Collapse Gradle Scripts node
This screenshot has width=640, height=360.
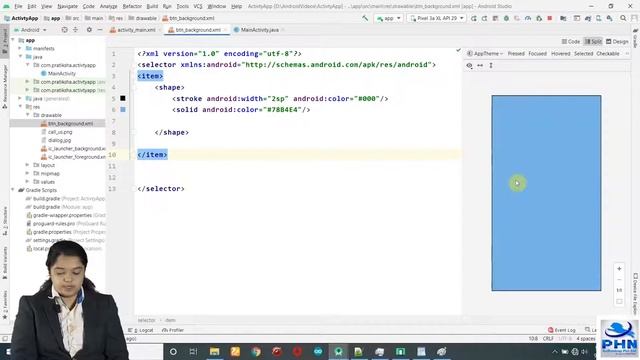[13, 190]
